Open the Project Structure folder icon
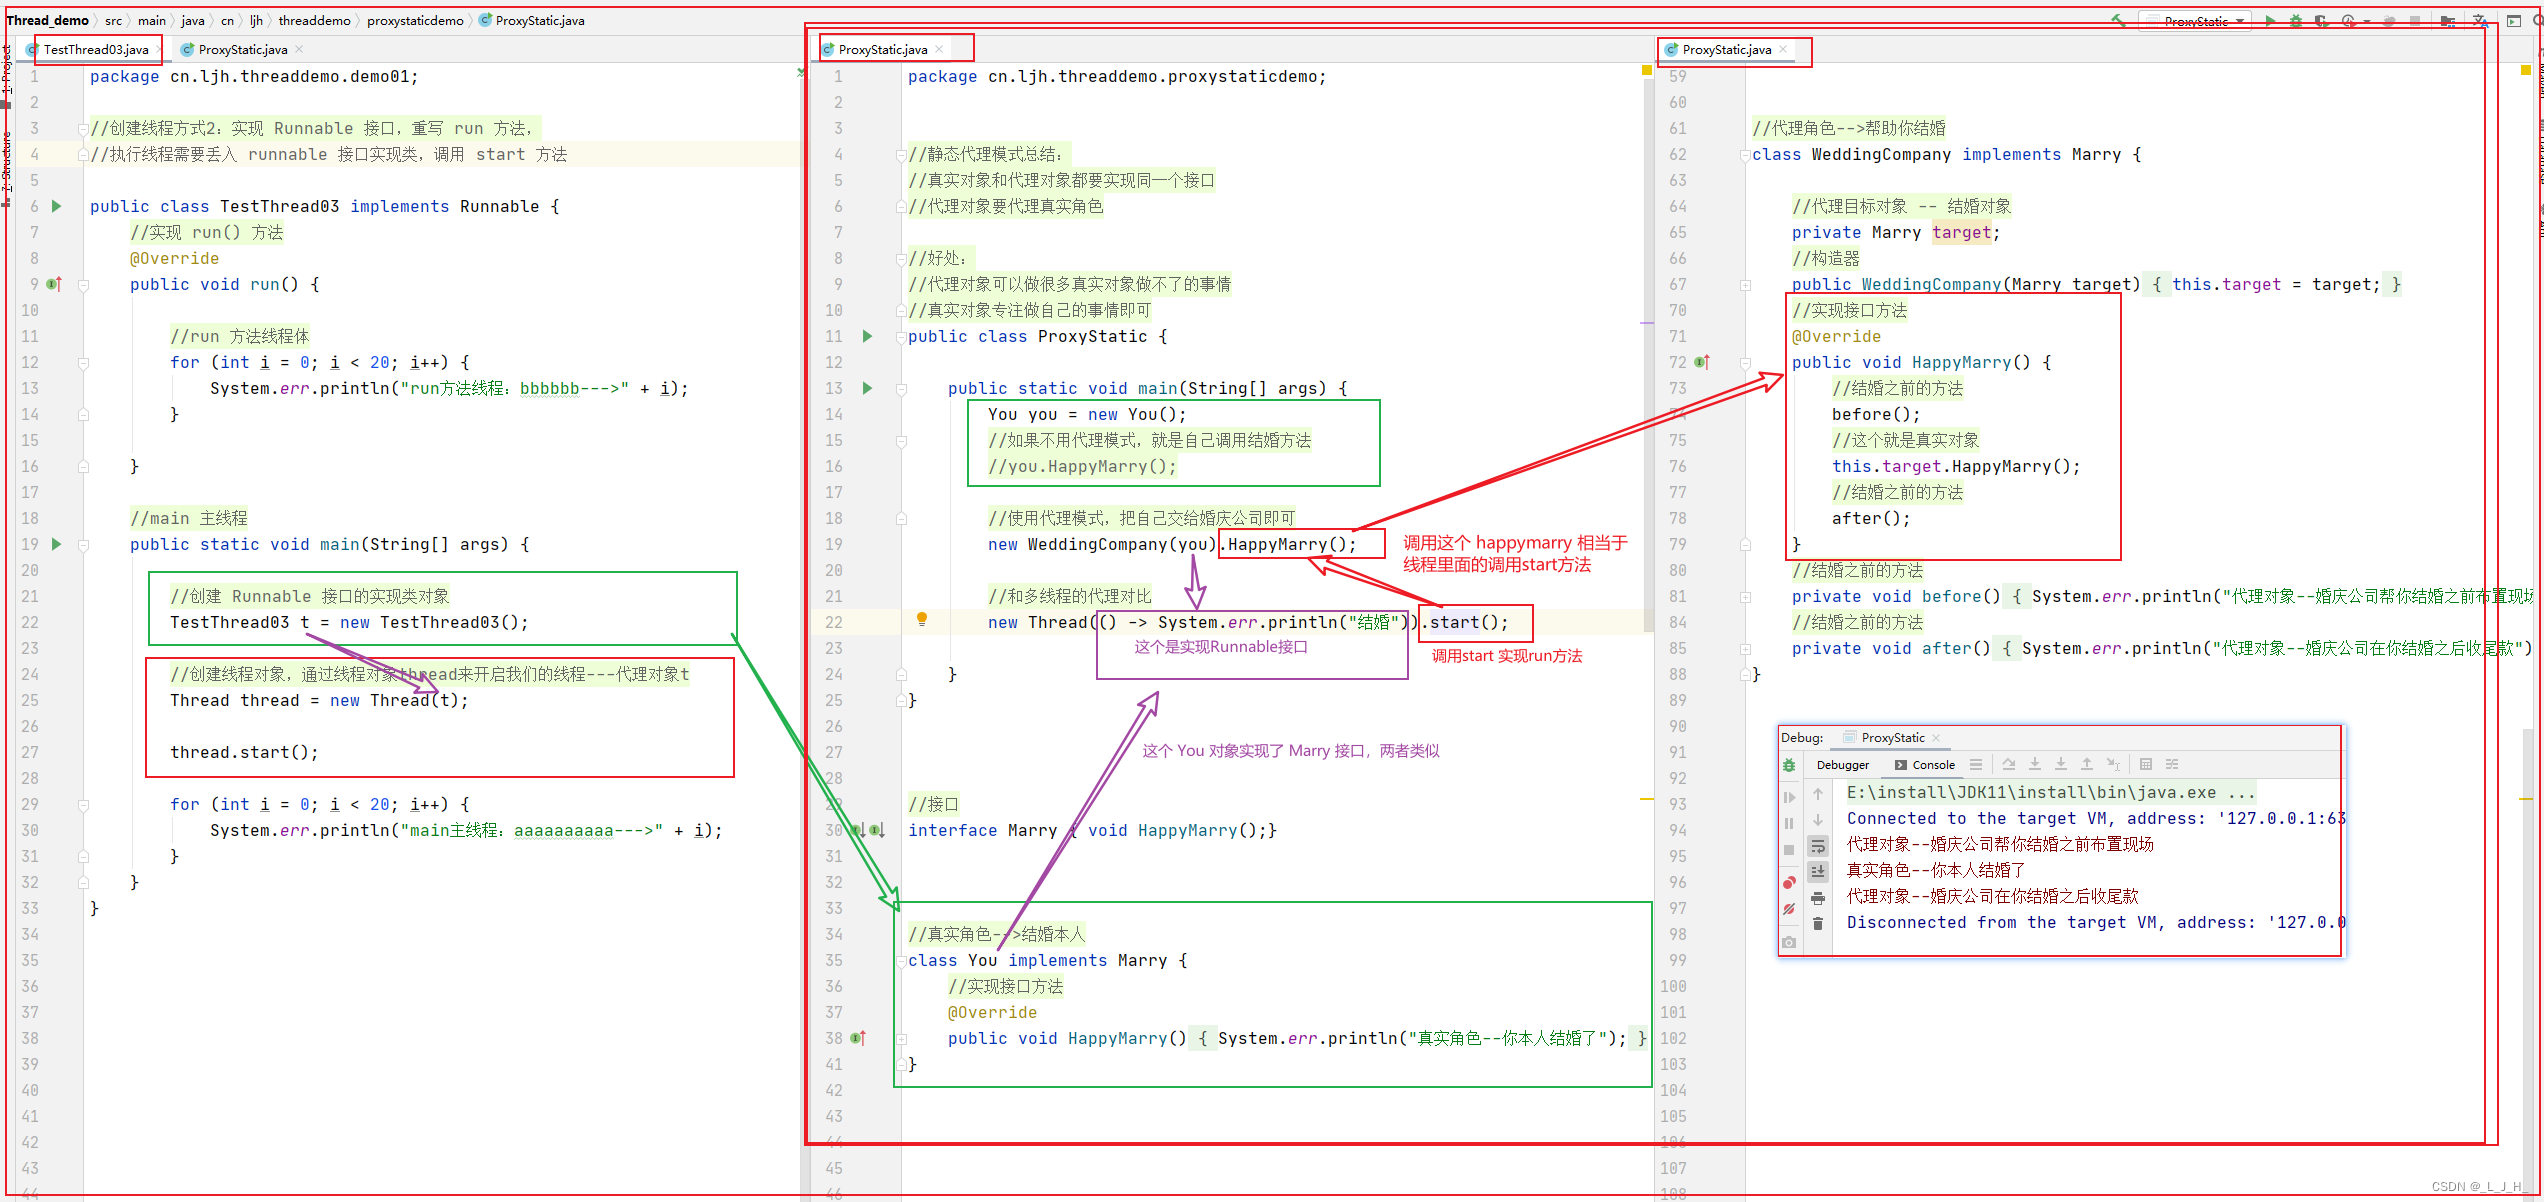This screenshot has width=2544, height=1202. (2447, 20)
